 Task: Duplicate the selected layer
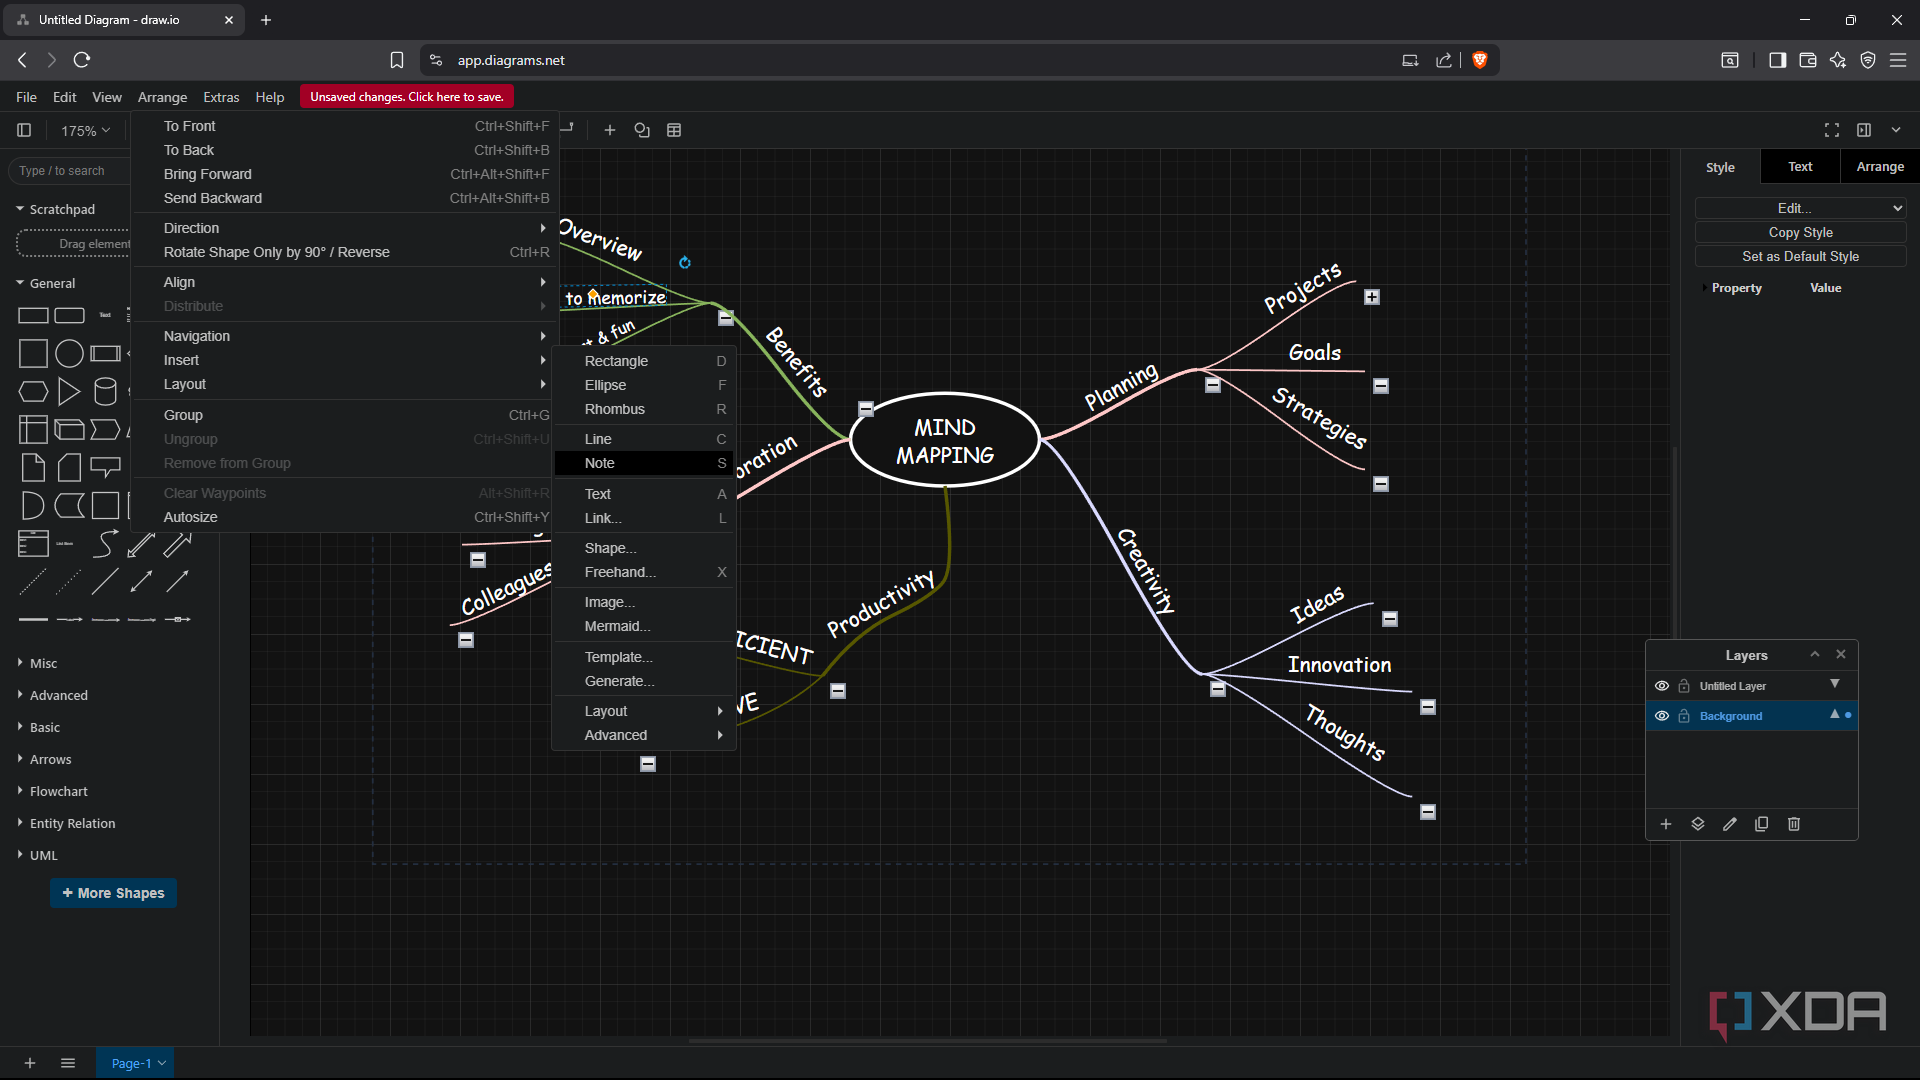coord(1762,824)
